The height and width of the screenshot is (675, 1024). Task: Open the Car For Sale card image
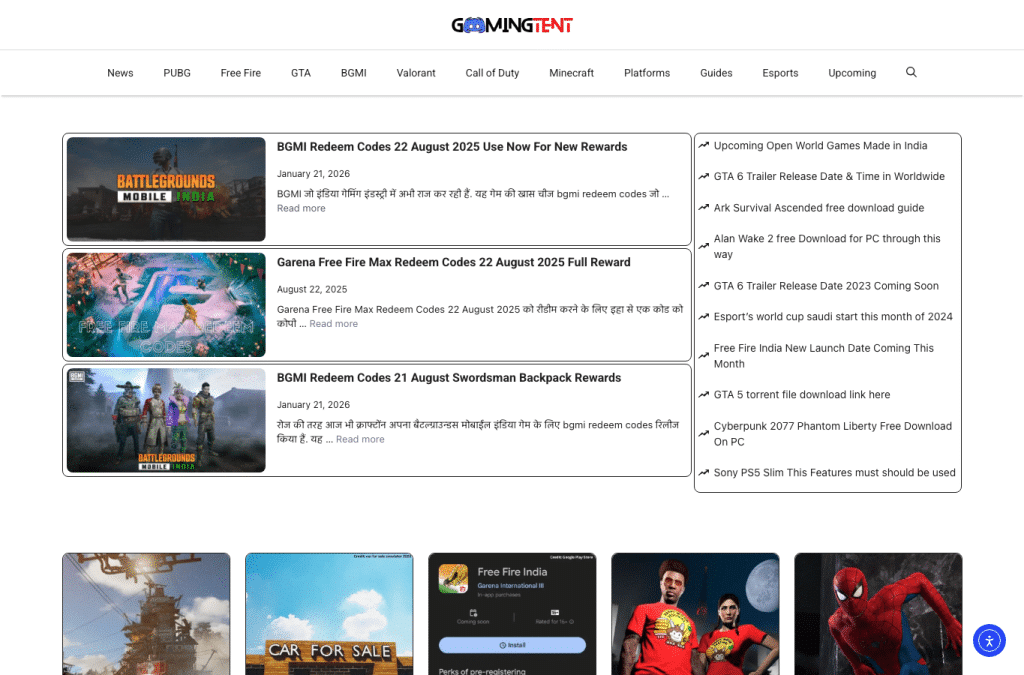[329, 614]
